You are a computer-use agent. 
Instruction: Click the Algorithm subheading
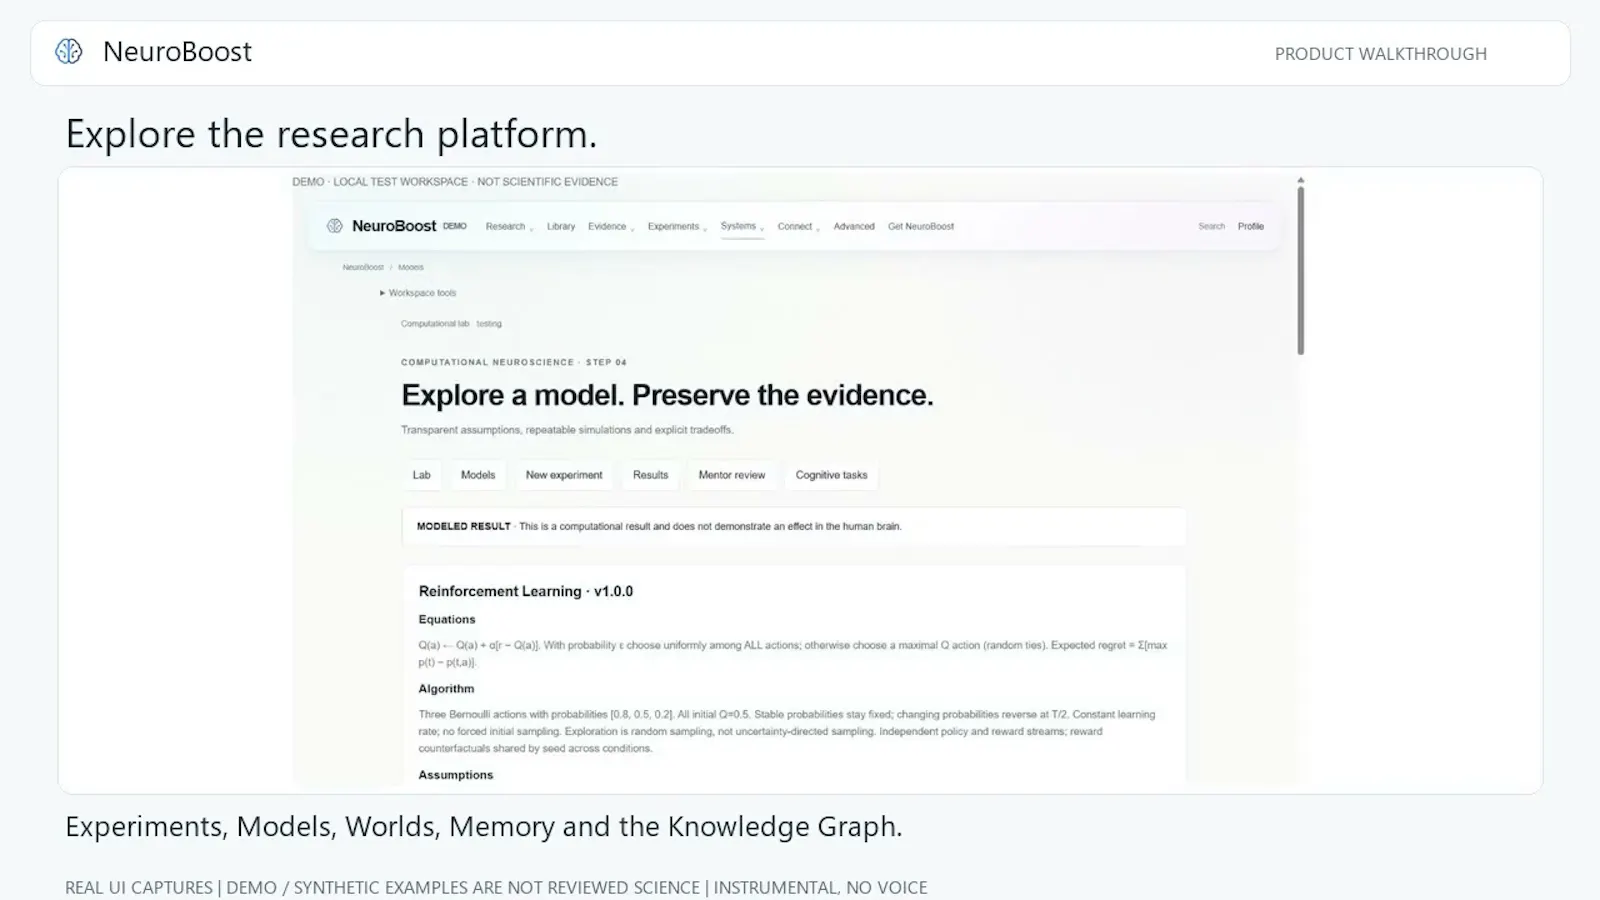[x=446, y=689]
